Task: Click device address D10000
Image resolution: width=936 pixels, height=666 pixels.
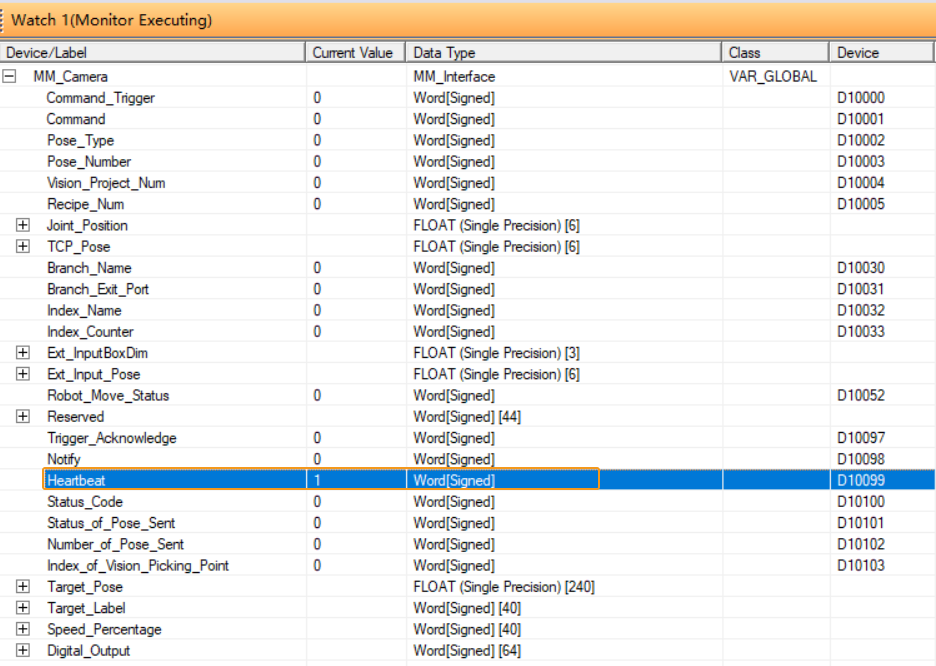Action: pos(861,98)
